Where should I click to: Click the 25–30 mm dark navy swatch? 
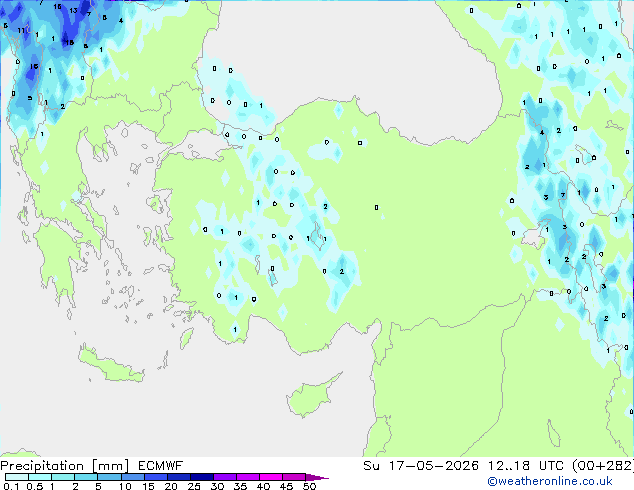(201, 477)
